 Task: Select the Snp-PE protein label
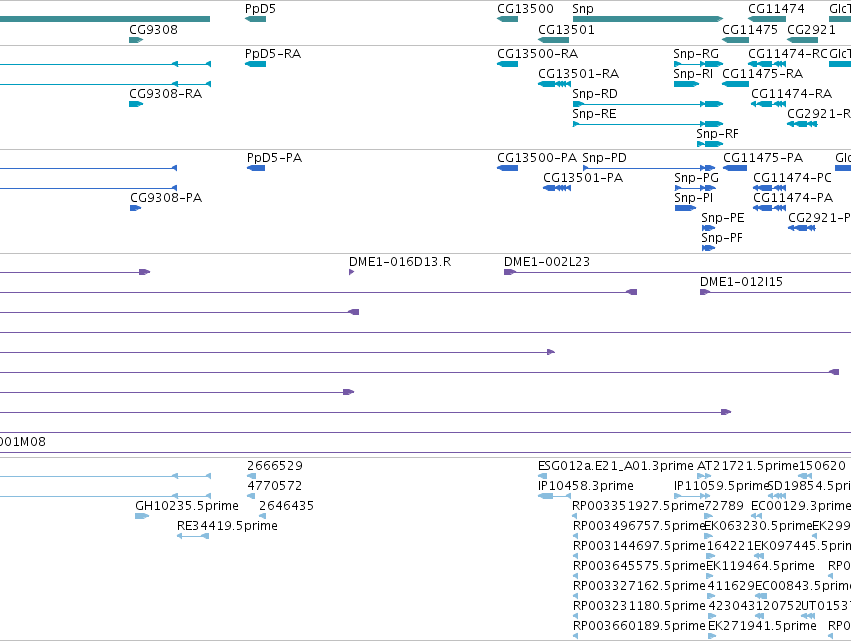[722, 218]
